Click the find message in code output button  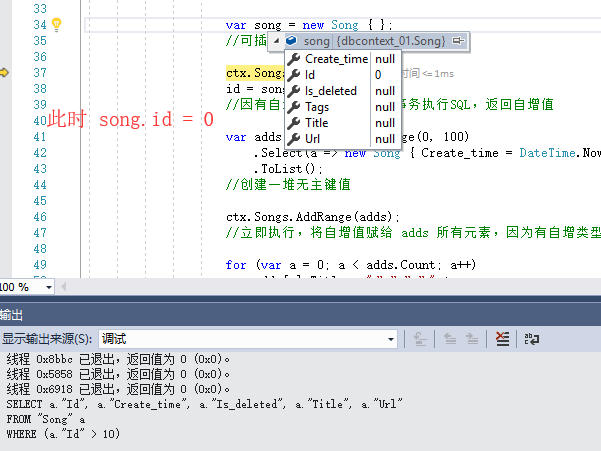(x=420, y=339)
